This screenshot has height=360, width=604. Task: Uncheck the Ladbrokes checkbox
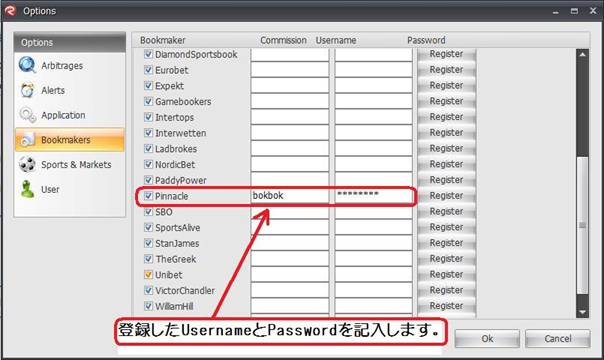coord(148,149)
